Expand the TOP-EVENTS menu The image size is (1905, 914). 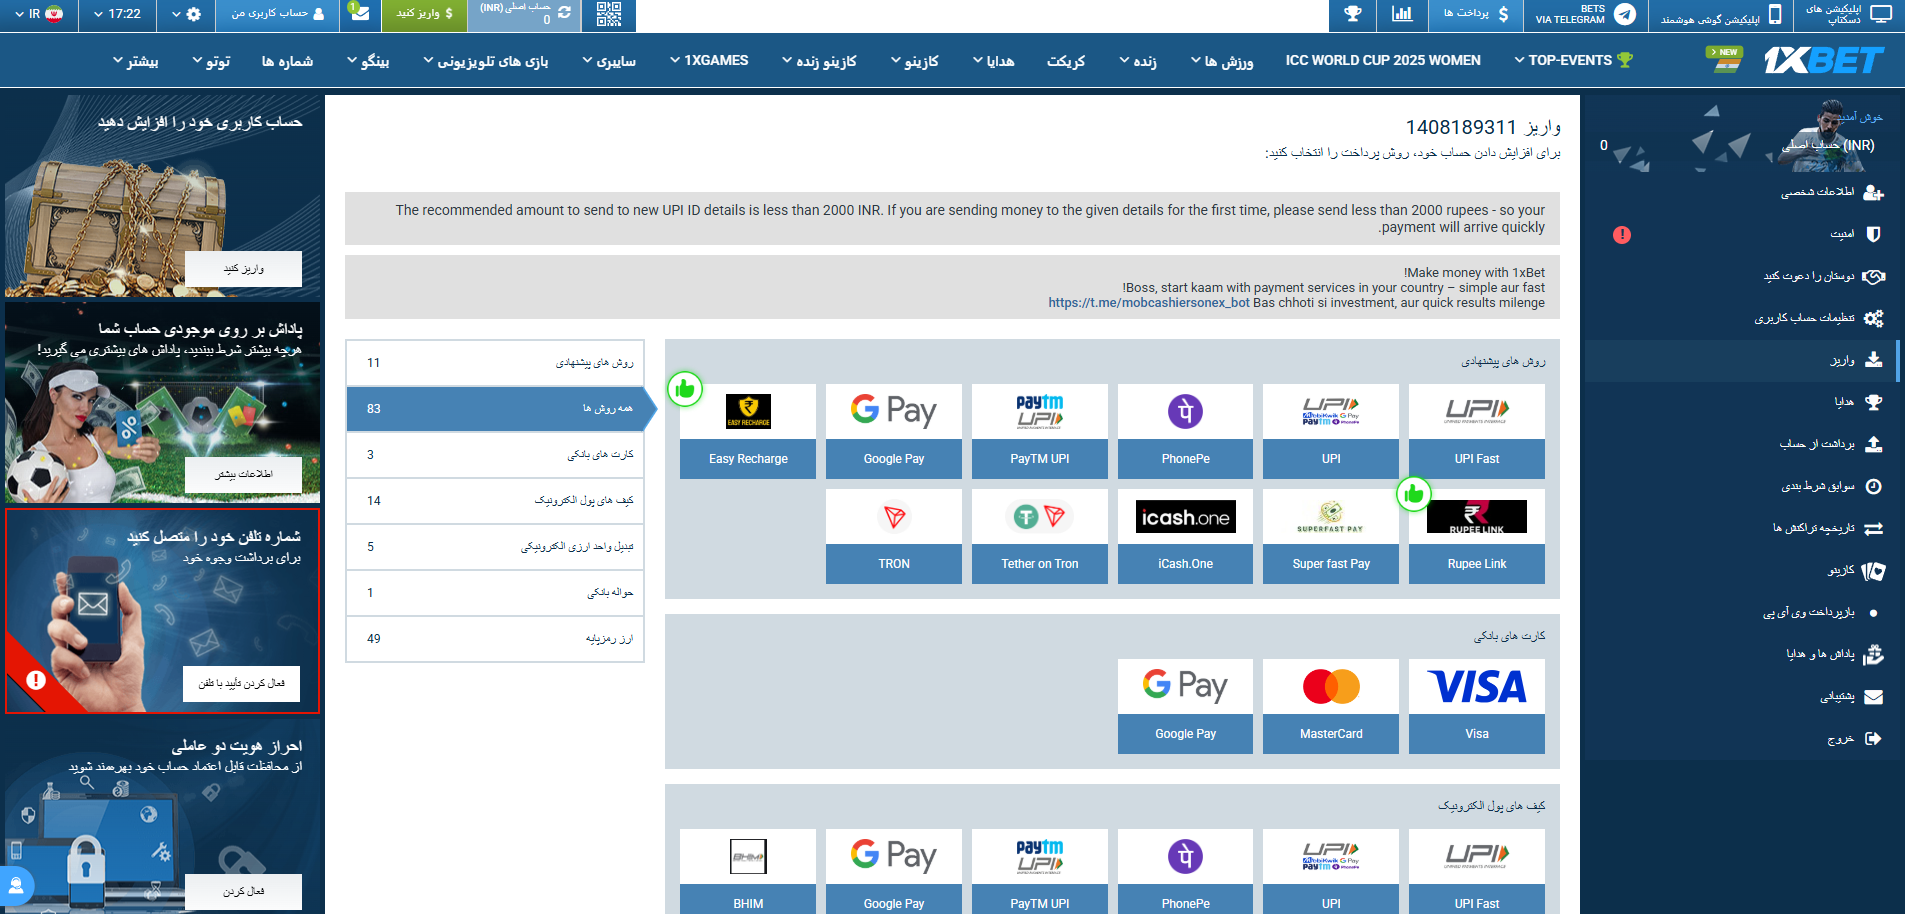(1572, 60)
